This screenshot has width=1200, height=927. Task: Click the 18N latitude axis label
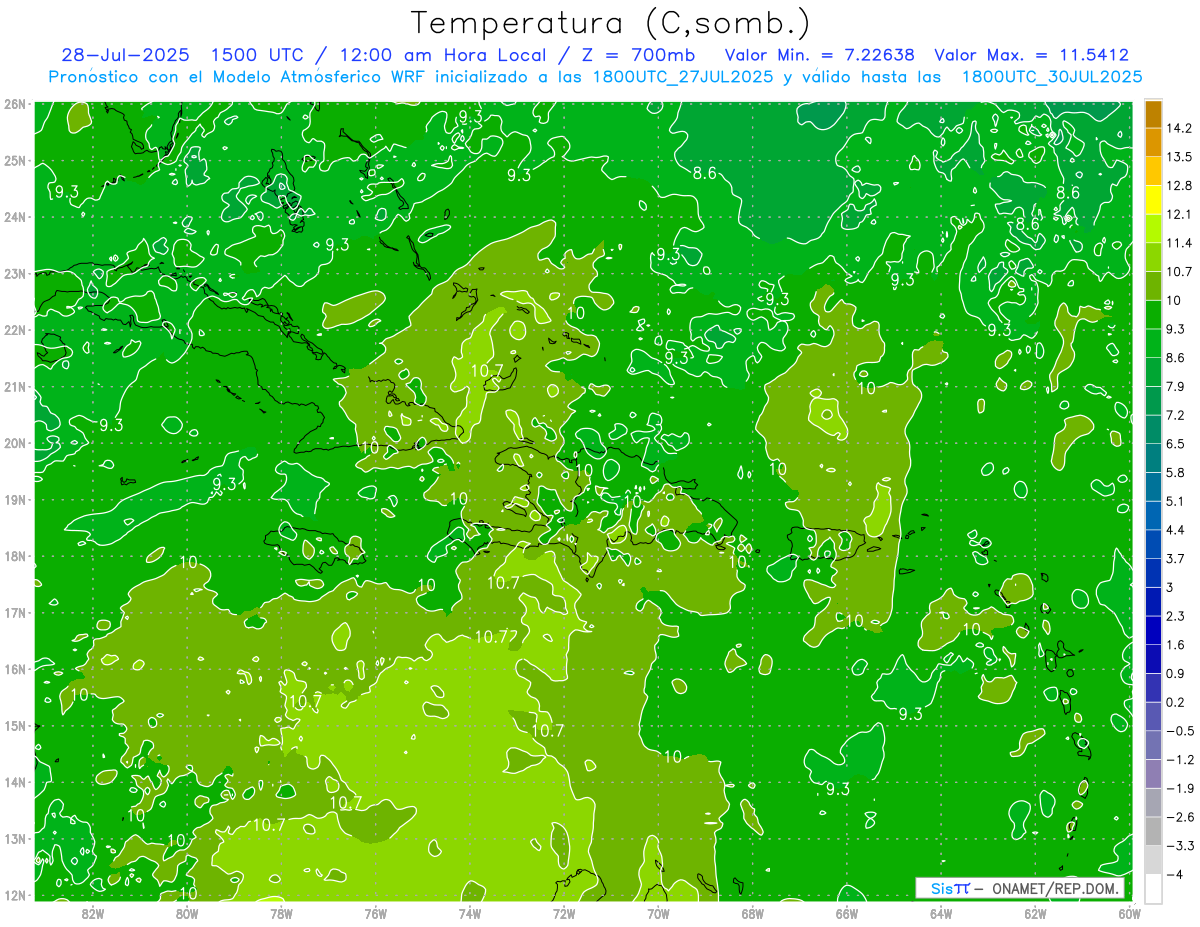[x=15, y=556]
